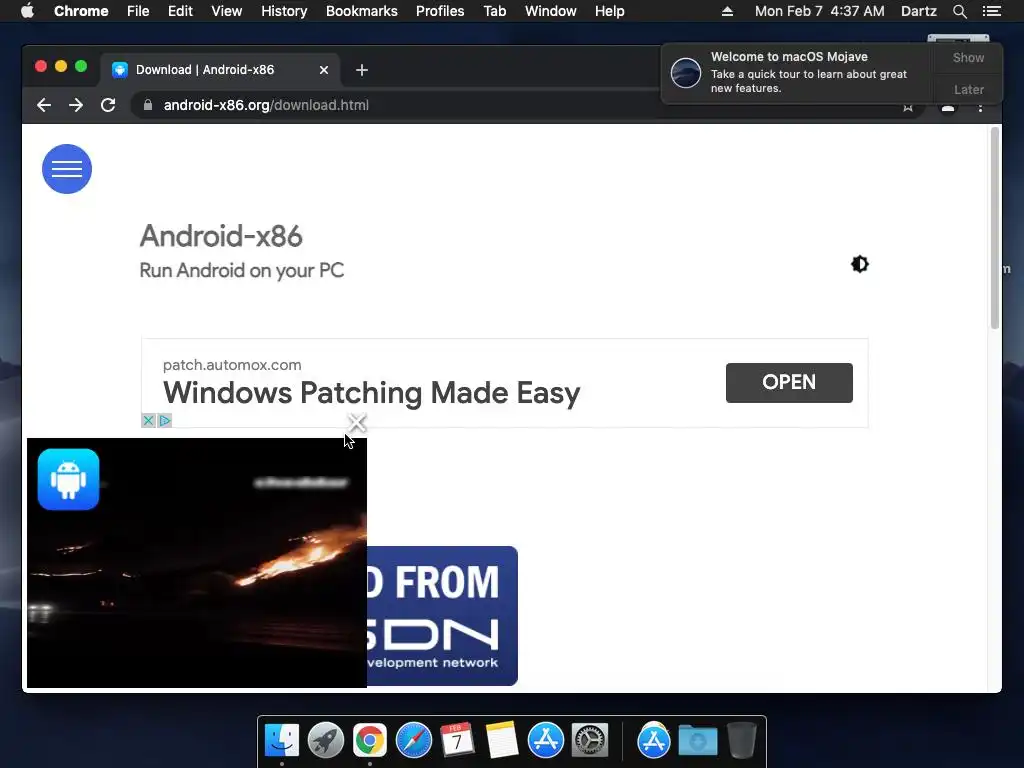The height and width of the screenshot is (768, 1024).
Task: Open the Chrome application menu
Action: click(81, 11)
